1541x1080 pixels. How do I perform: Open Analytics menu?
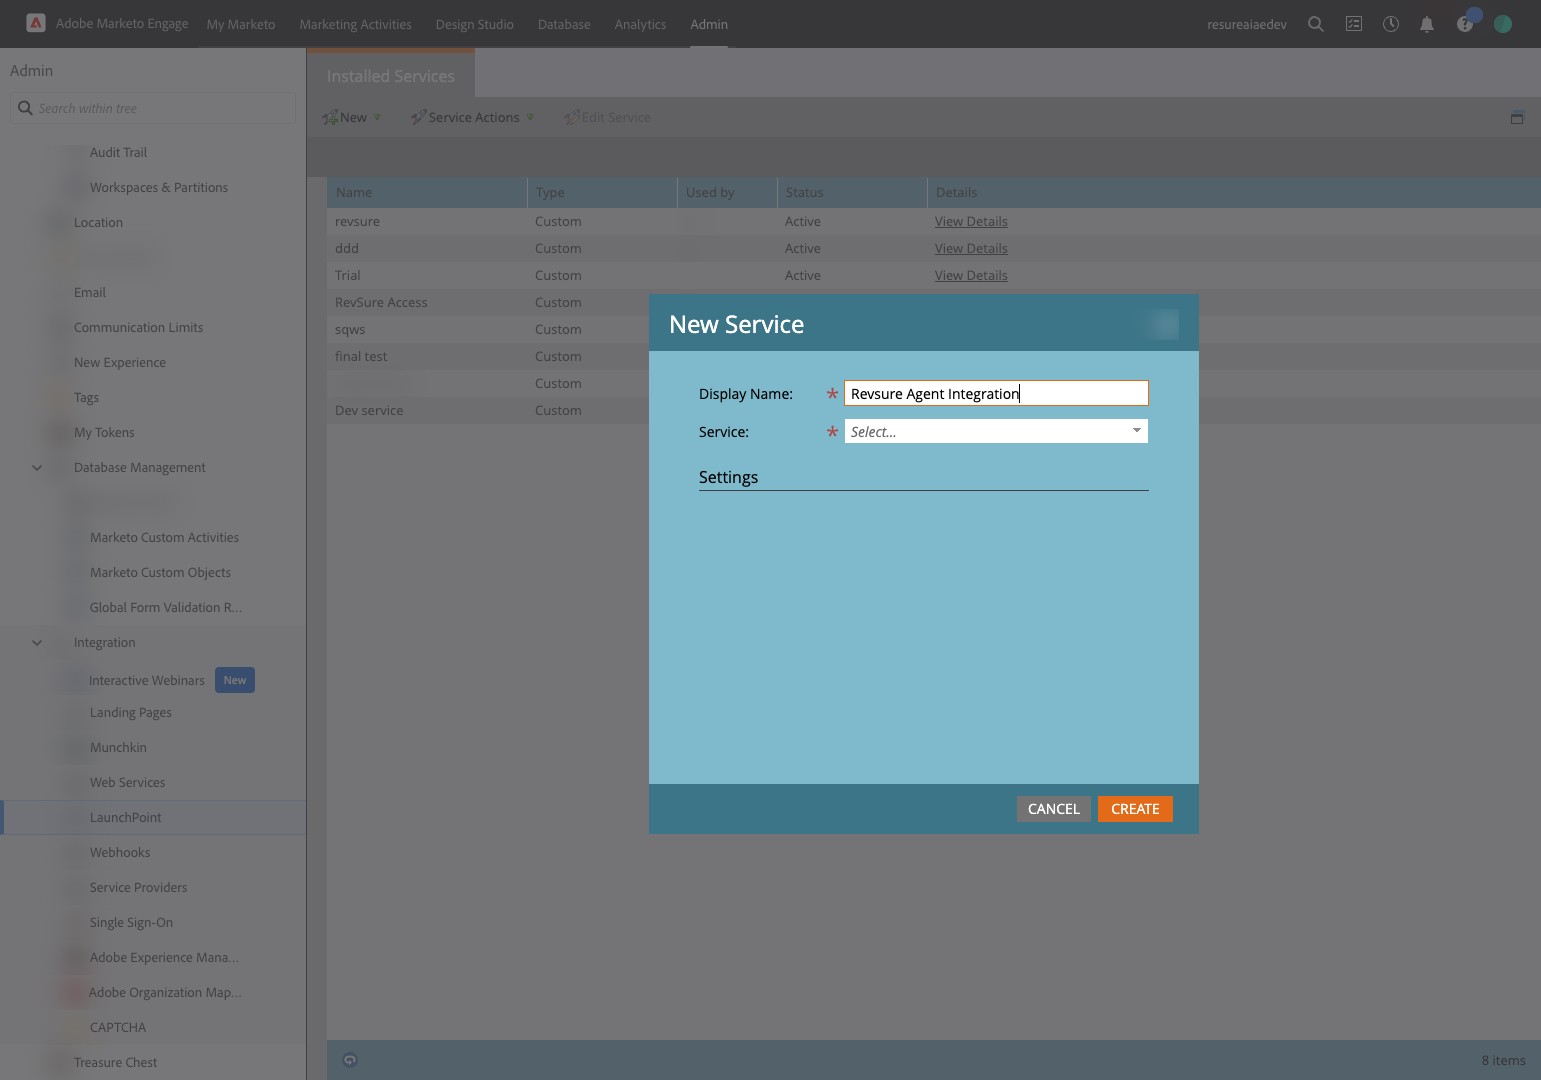(x=640, y=24)
